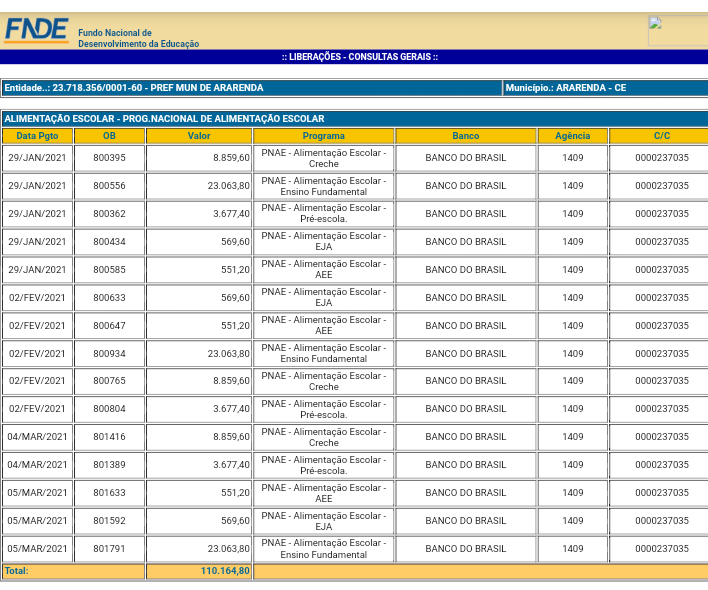Select OB number 801791
The image size is (708, 590).
(109, 549)
